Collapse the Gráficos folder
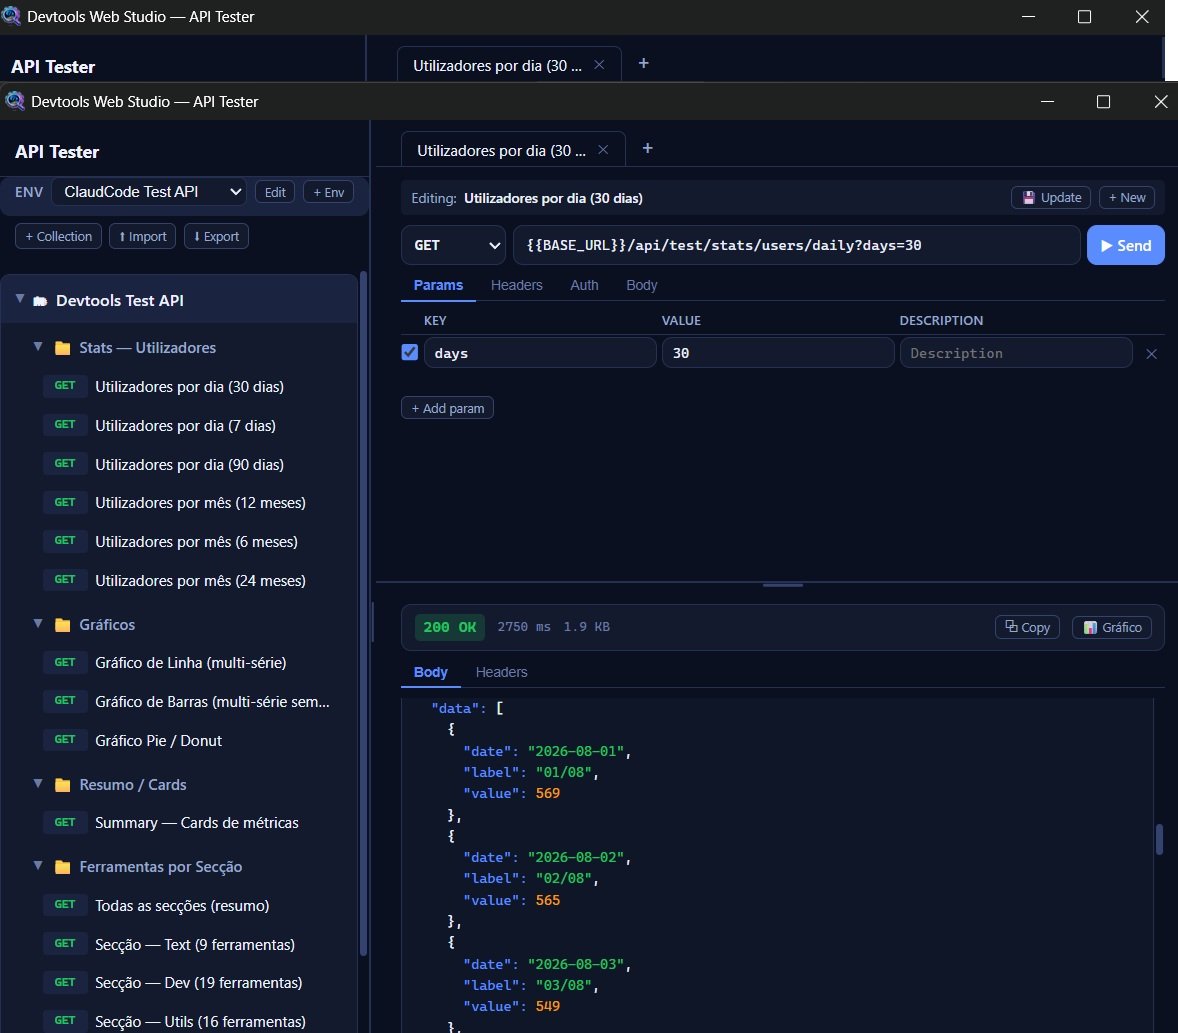 (38, 624)
